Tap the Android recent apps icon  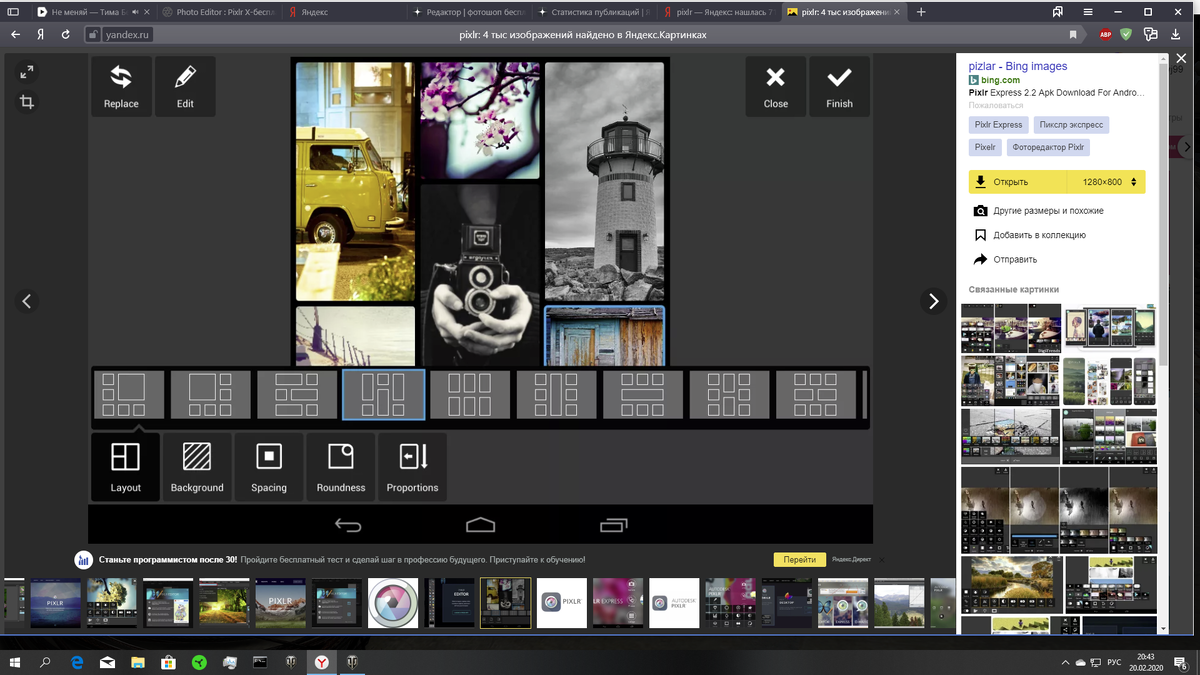click(613, 524)
